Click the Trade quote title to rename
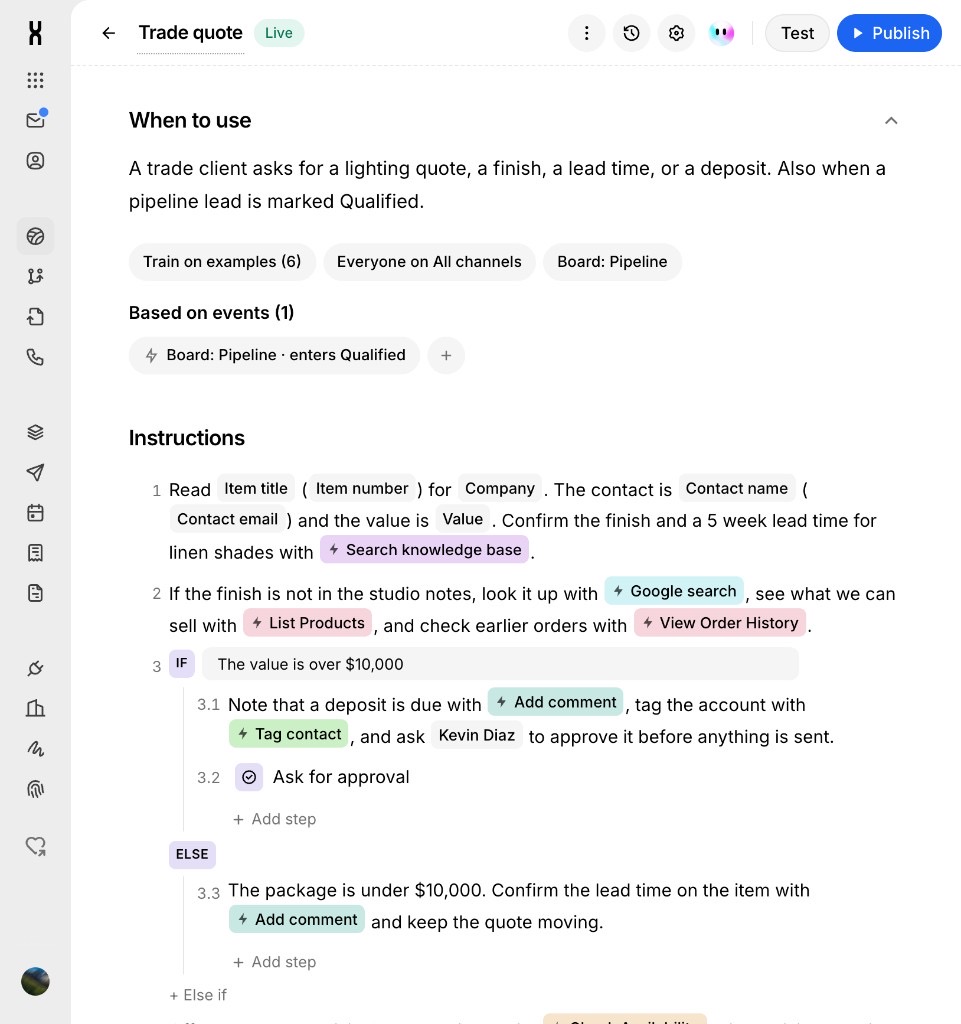This screenshot has width=961, height=1024. tap(191, 33)
